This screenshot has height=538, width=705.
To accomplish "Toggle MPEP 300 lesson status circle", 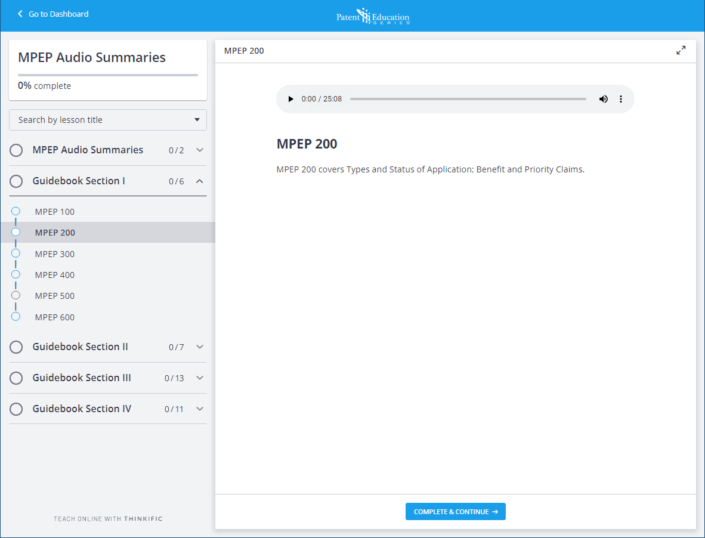I will point(16,253).
